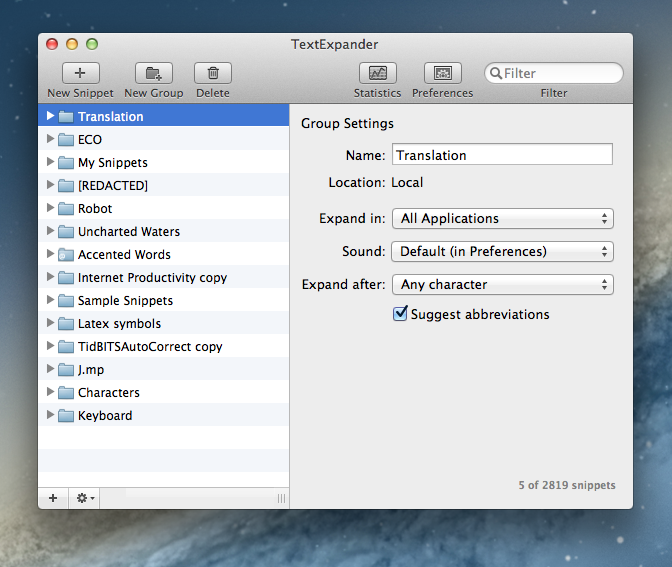
Task: Select the ECO group name
Action: coord(90,140)
